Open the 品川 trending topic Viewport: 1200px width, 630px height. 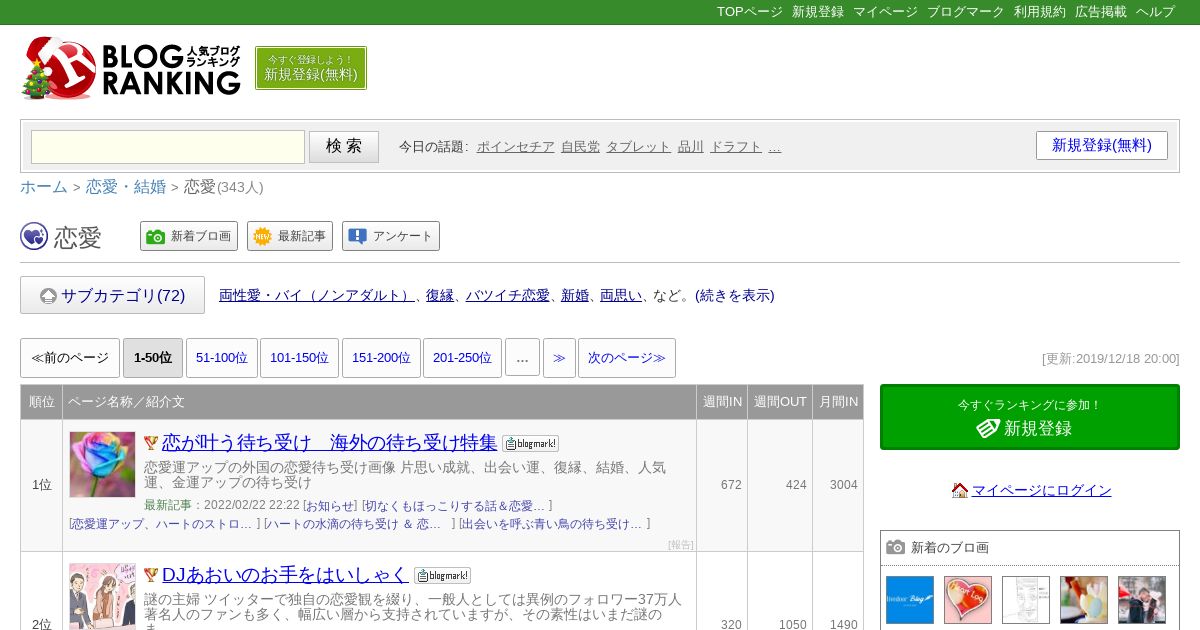[690, 146]
